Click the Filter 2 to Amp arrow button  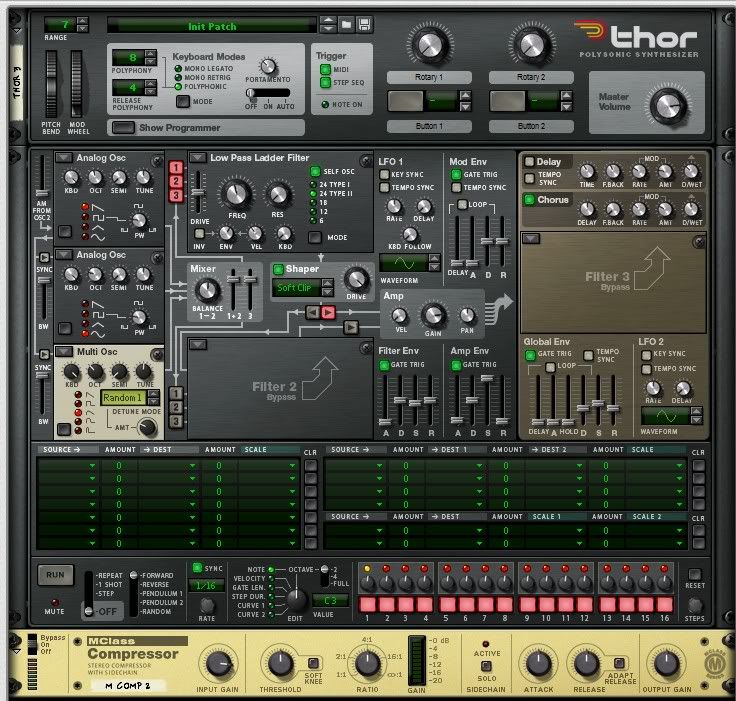click(x=351, y=327)
